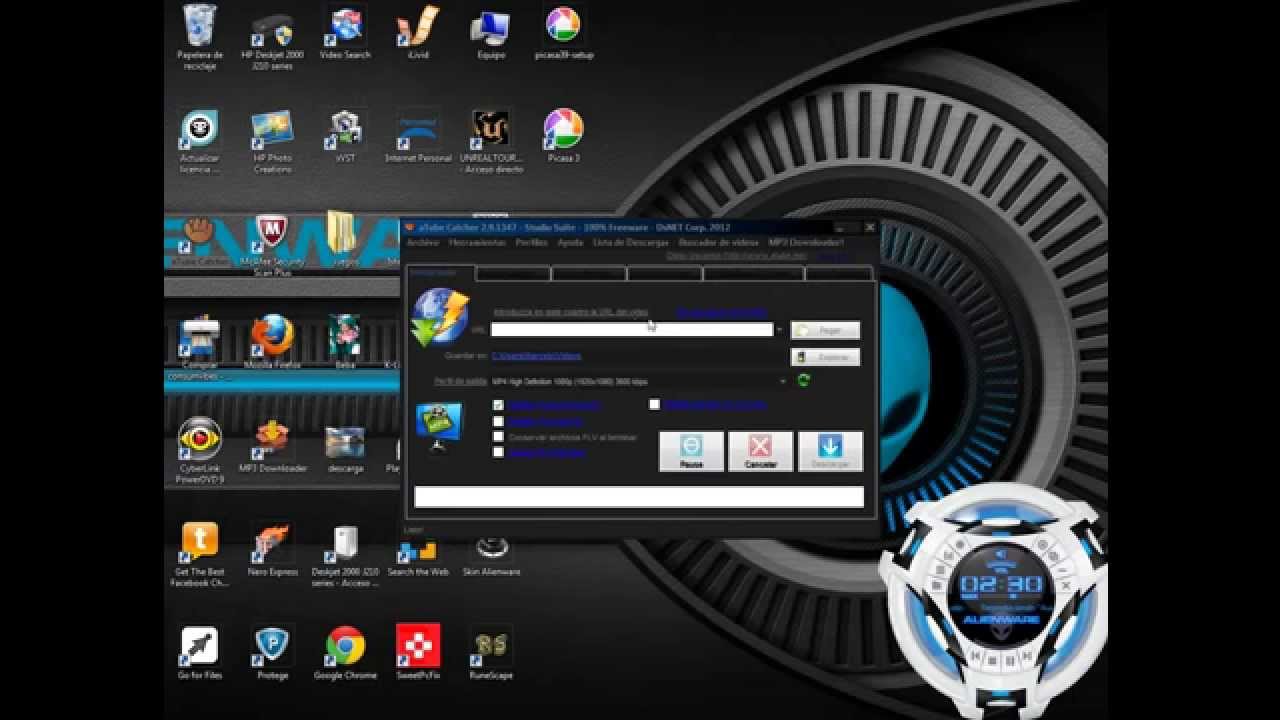Launch the Go for Files shortcut
The height and width of the screenshot is (720, 1280).
point(199,654)
